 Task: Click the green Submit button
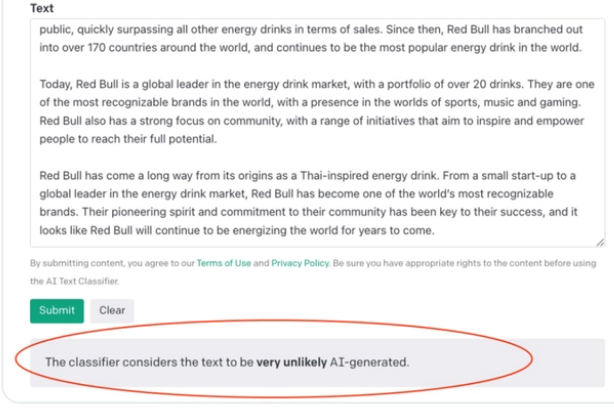(x=57, y=311)
